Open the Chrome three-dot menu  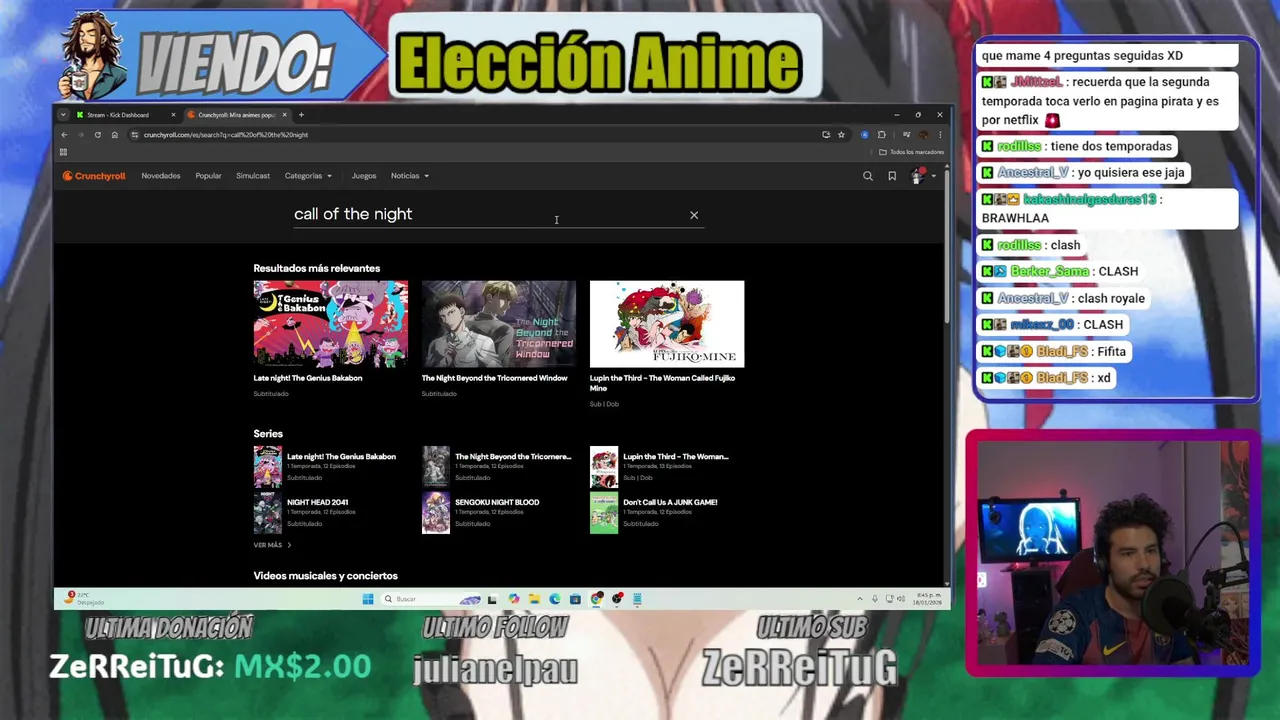click(x=939, y=135)
